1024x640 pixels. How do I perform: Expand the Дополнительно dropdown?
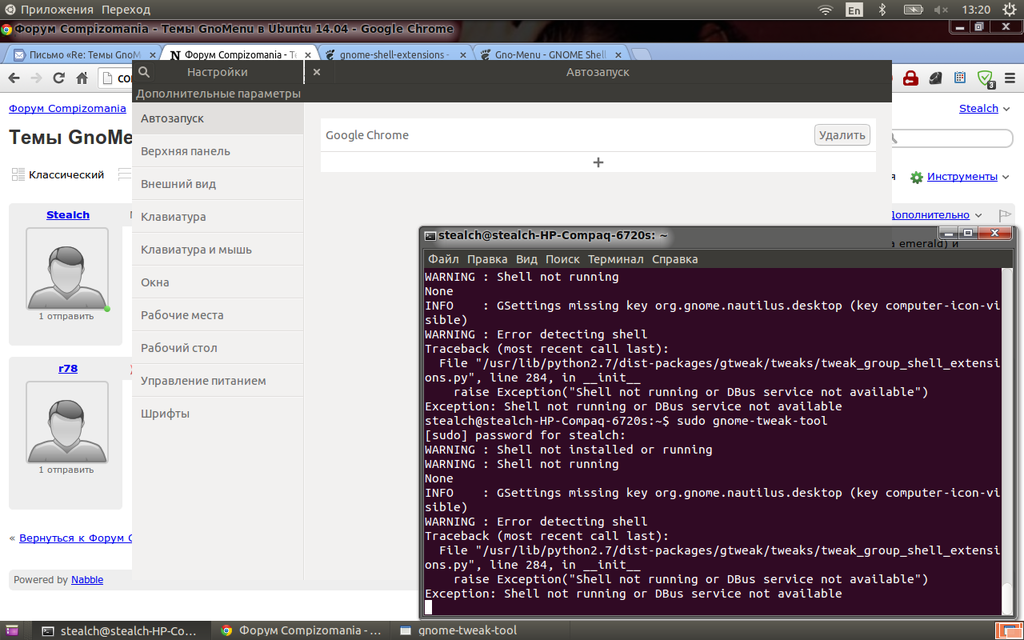pyautogui.click(x=978, y=215)
